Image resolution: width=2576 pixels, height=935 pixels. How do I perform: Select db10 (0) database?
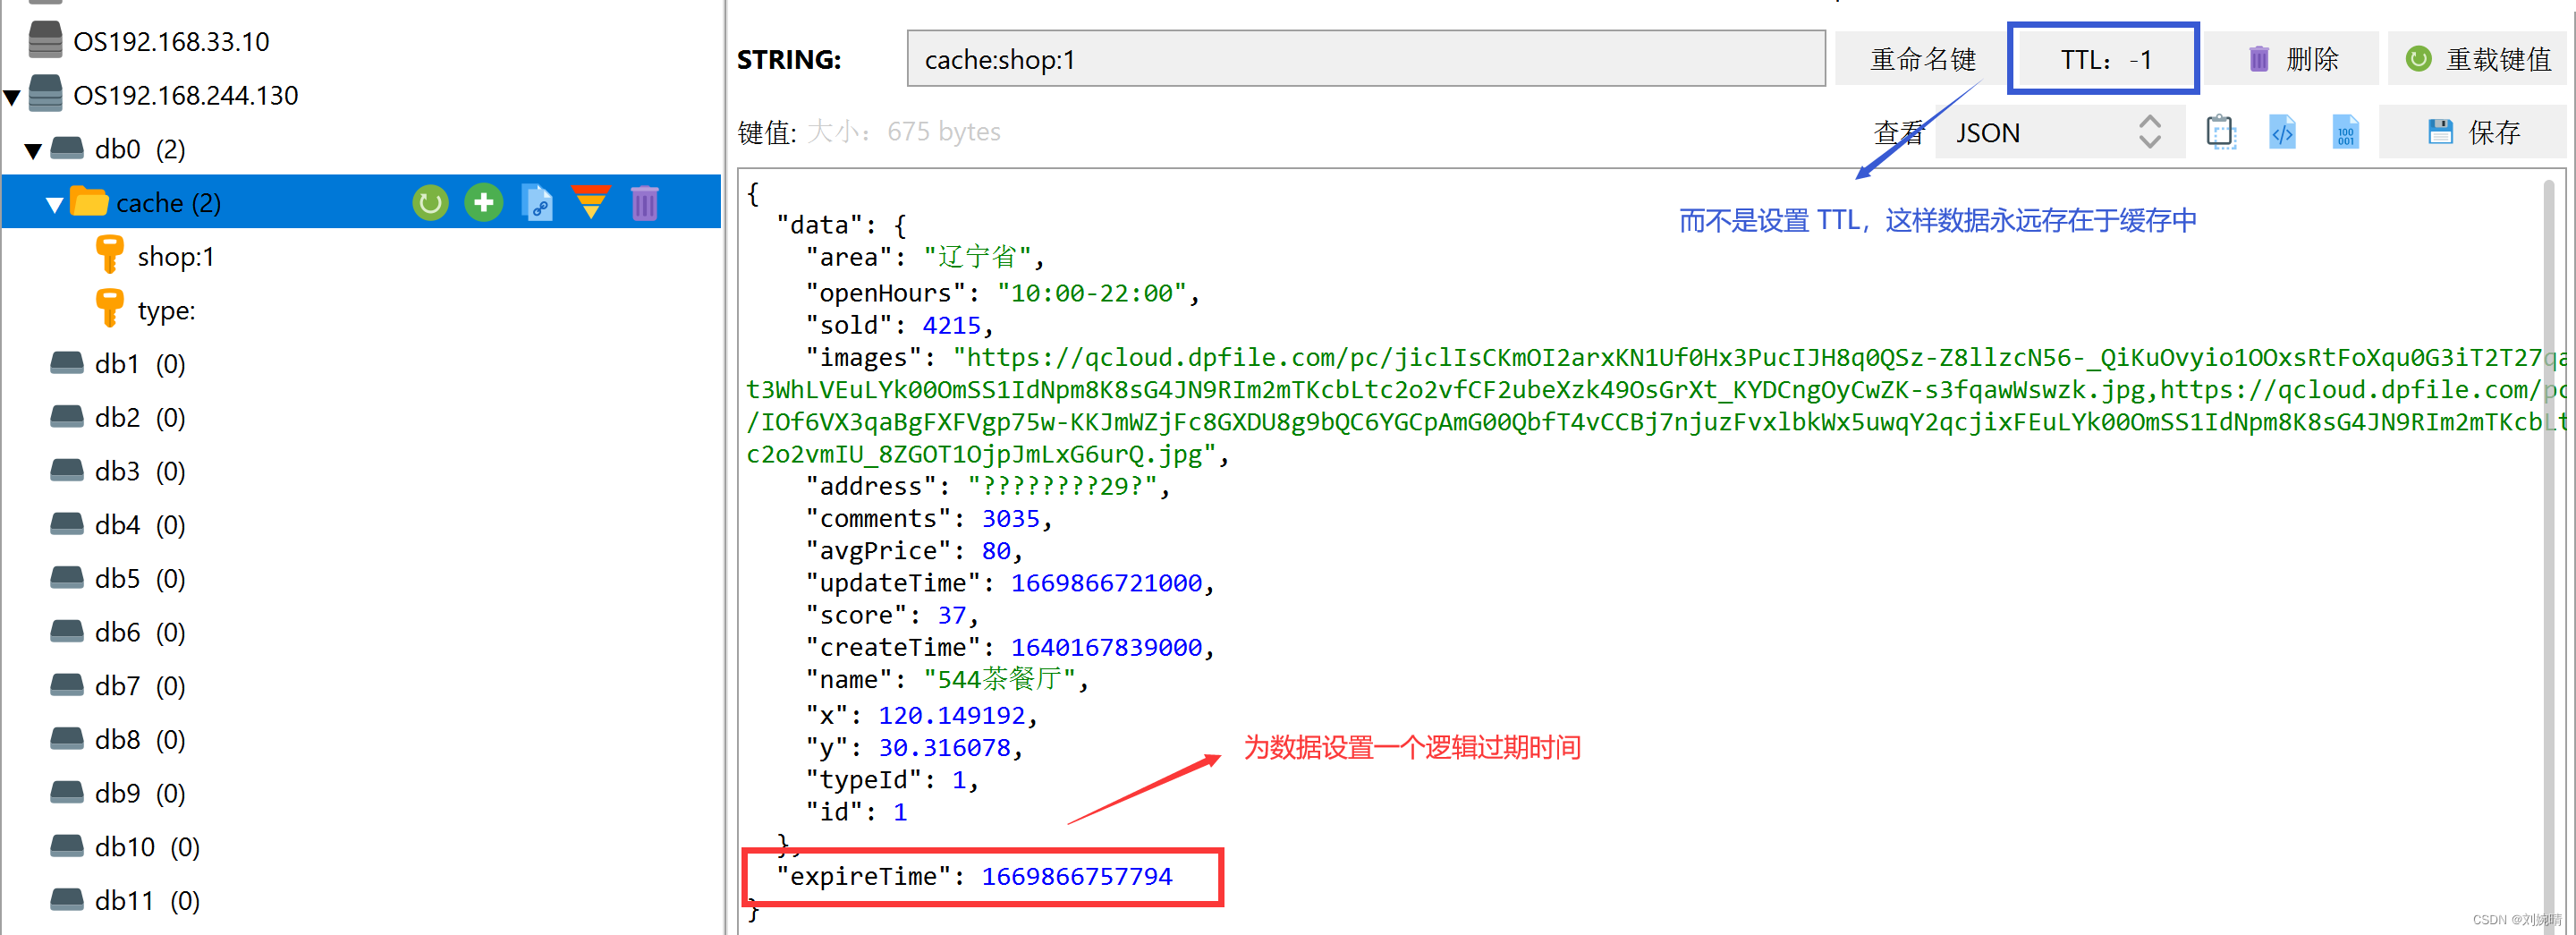click(x=147, y=846)
